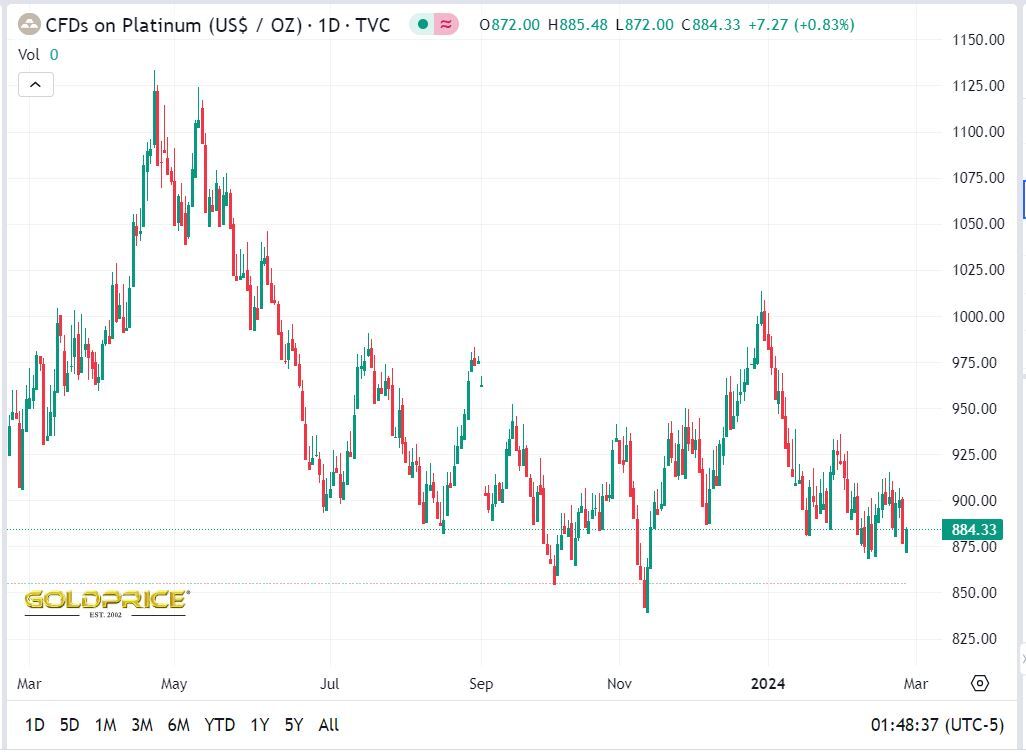Viewport: 1026px width, 756px height.
Task: Select the 1D time range
Action: [x=35, y=725]
